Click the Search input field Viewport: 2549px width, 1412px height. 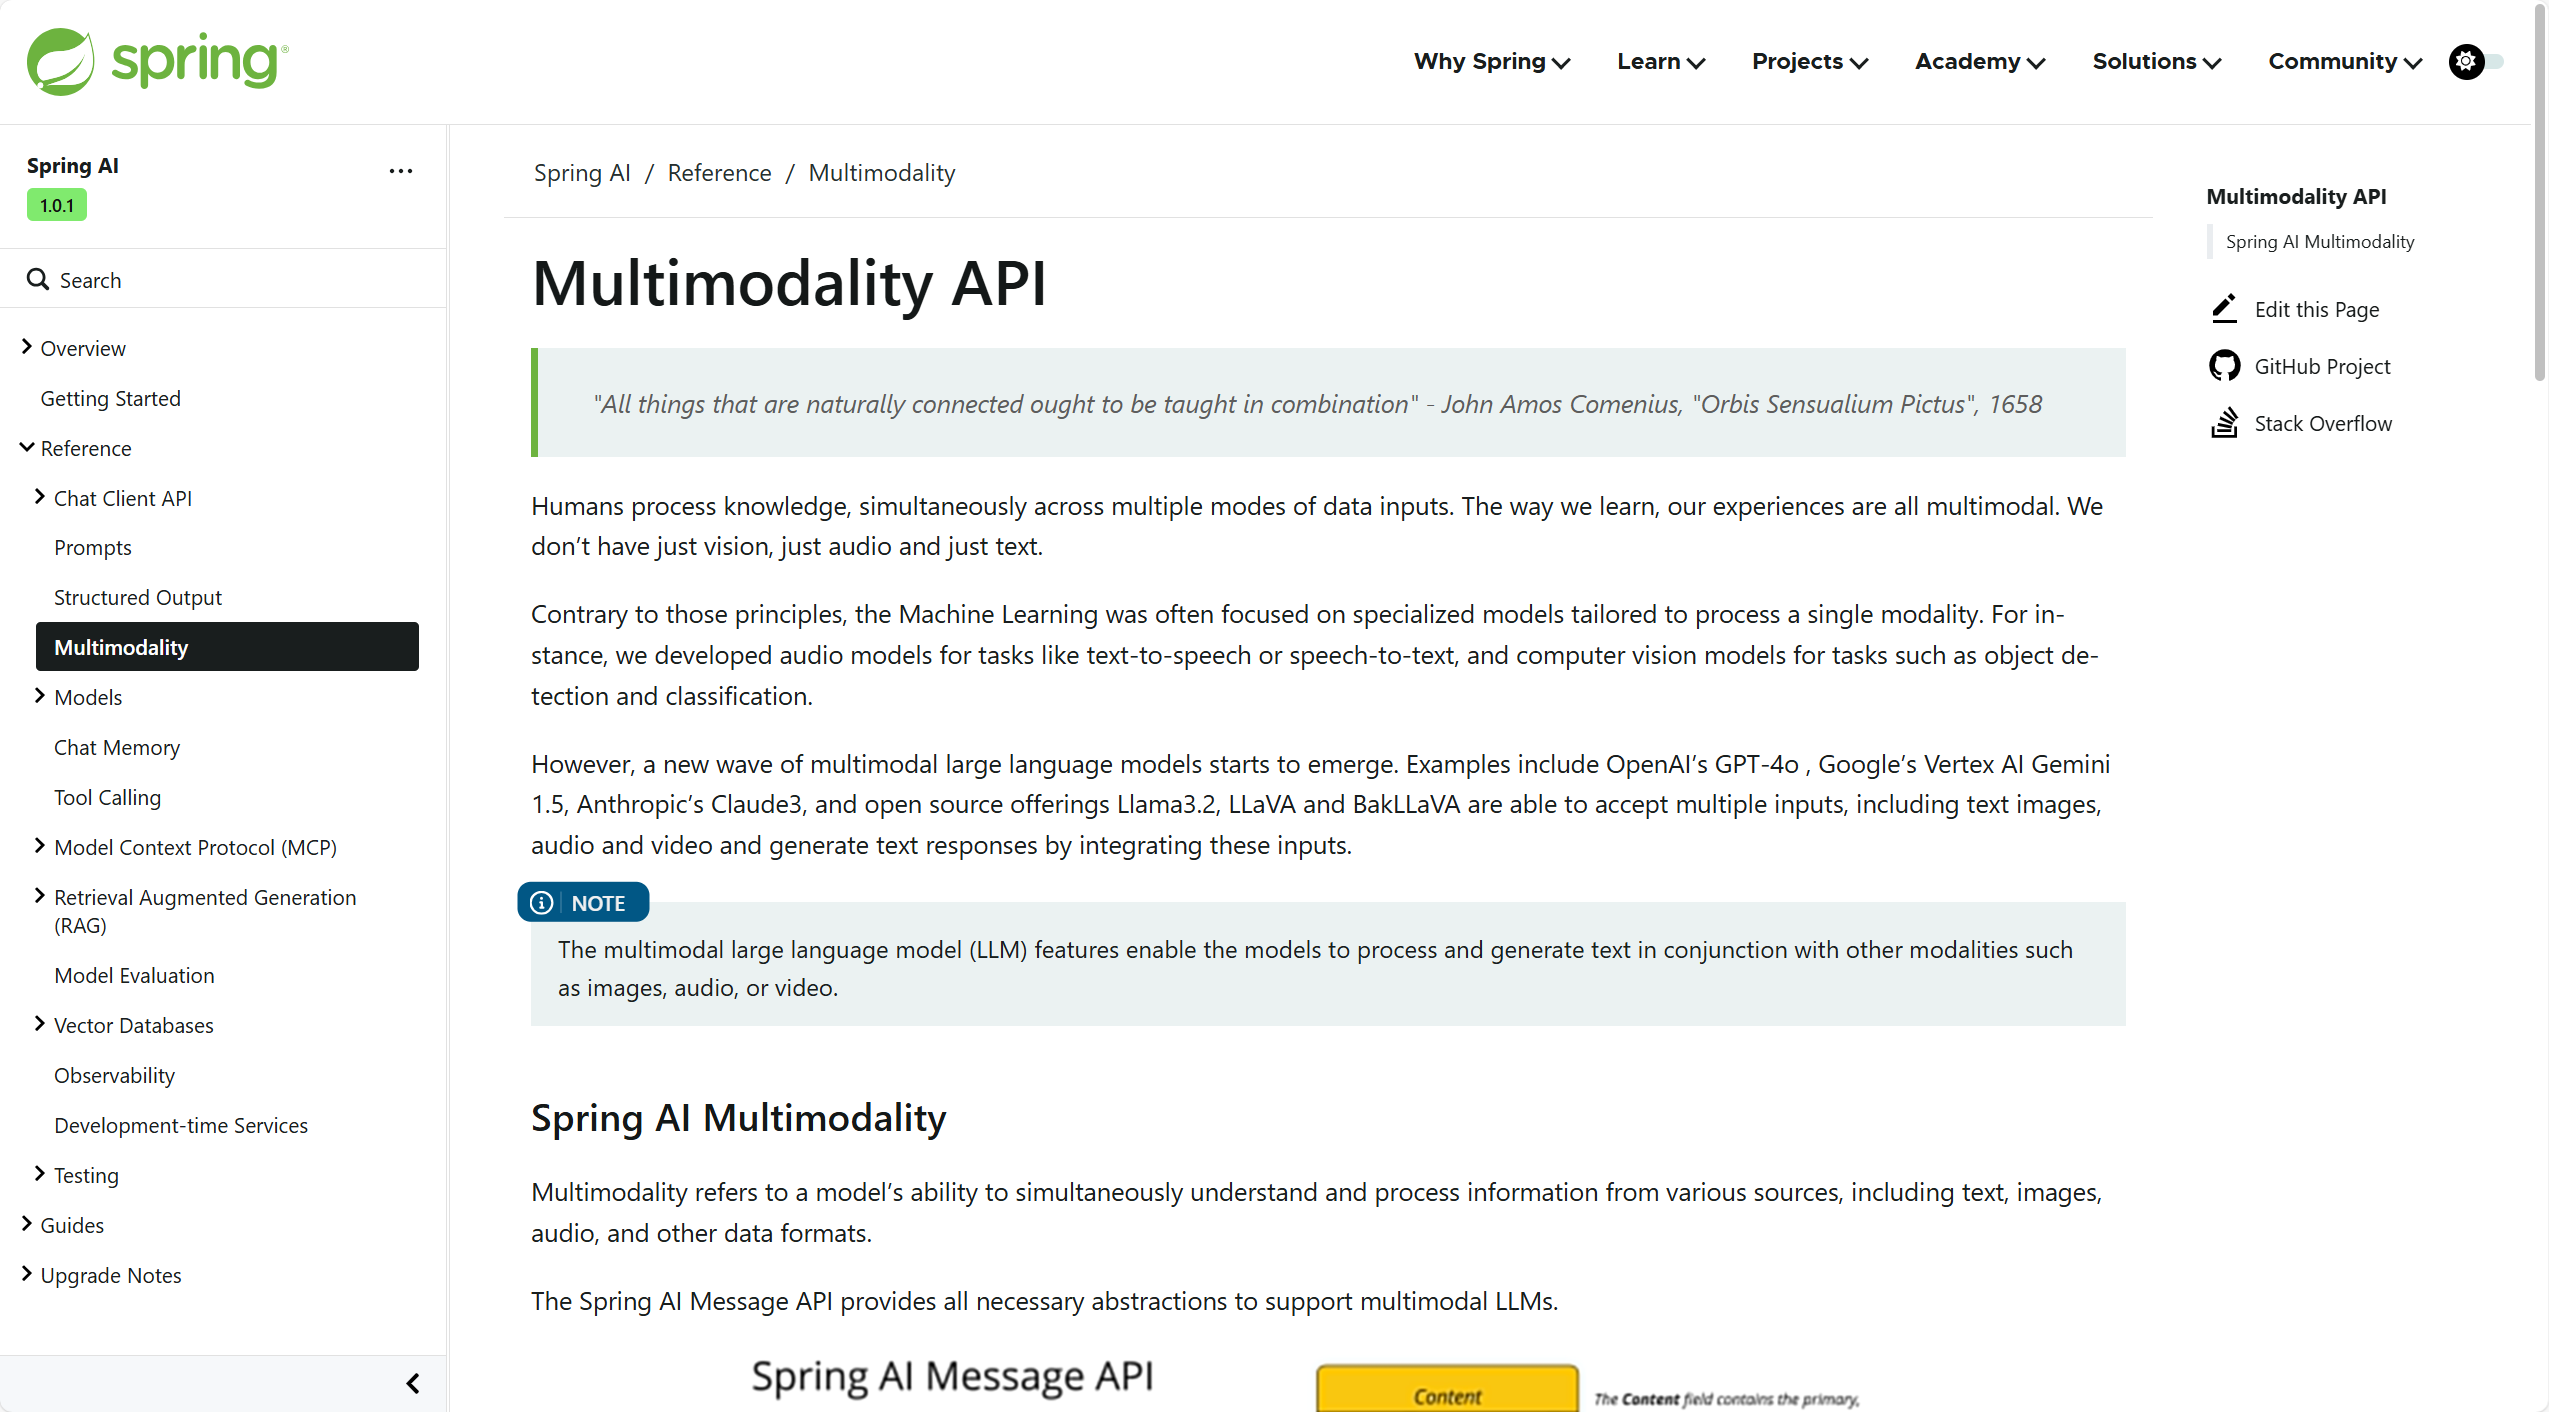pyautogui.click(x=223, y=280)
